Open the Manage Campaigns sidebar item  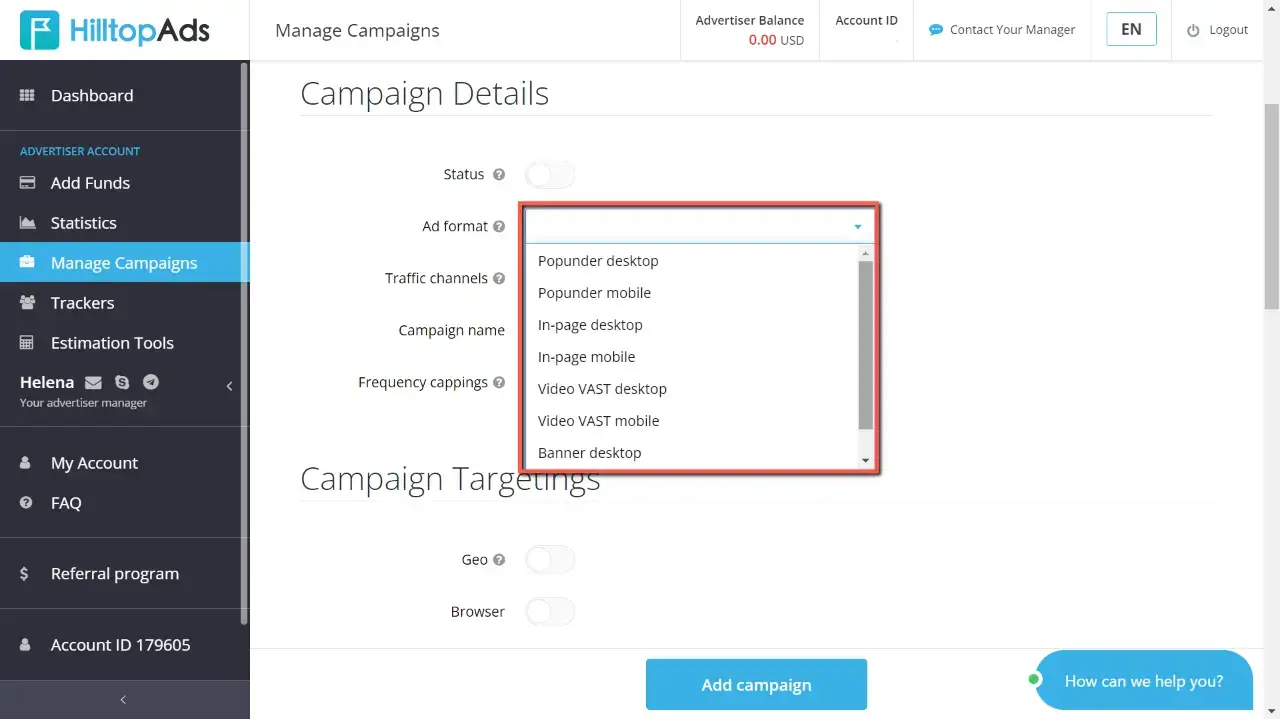(124, 262)
